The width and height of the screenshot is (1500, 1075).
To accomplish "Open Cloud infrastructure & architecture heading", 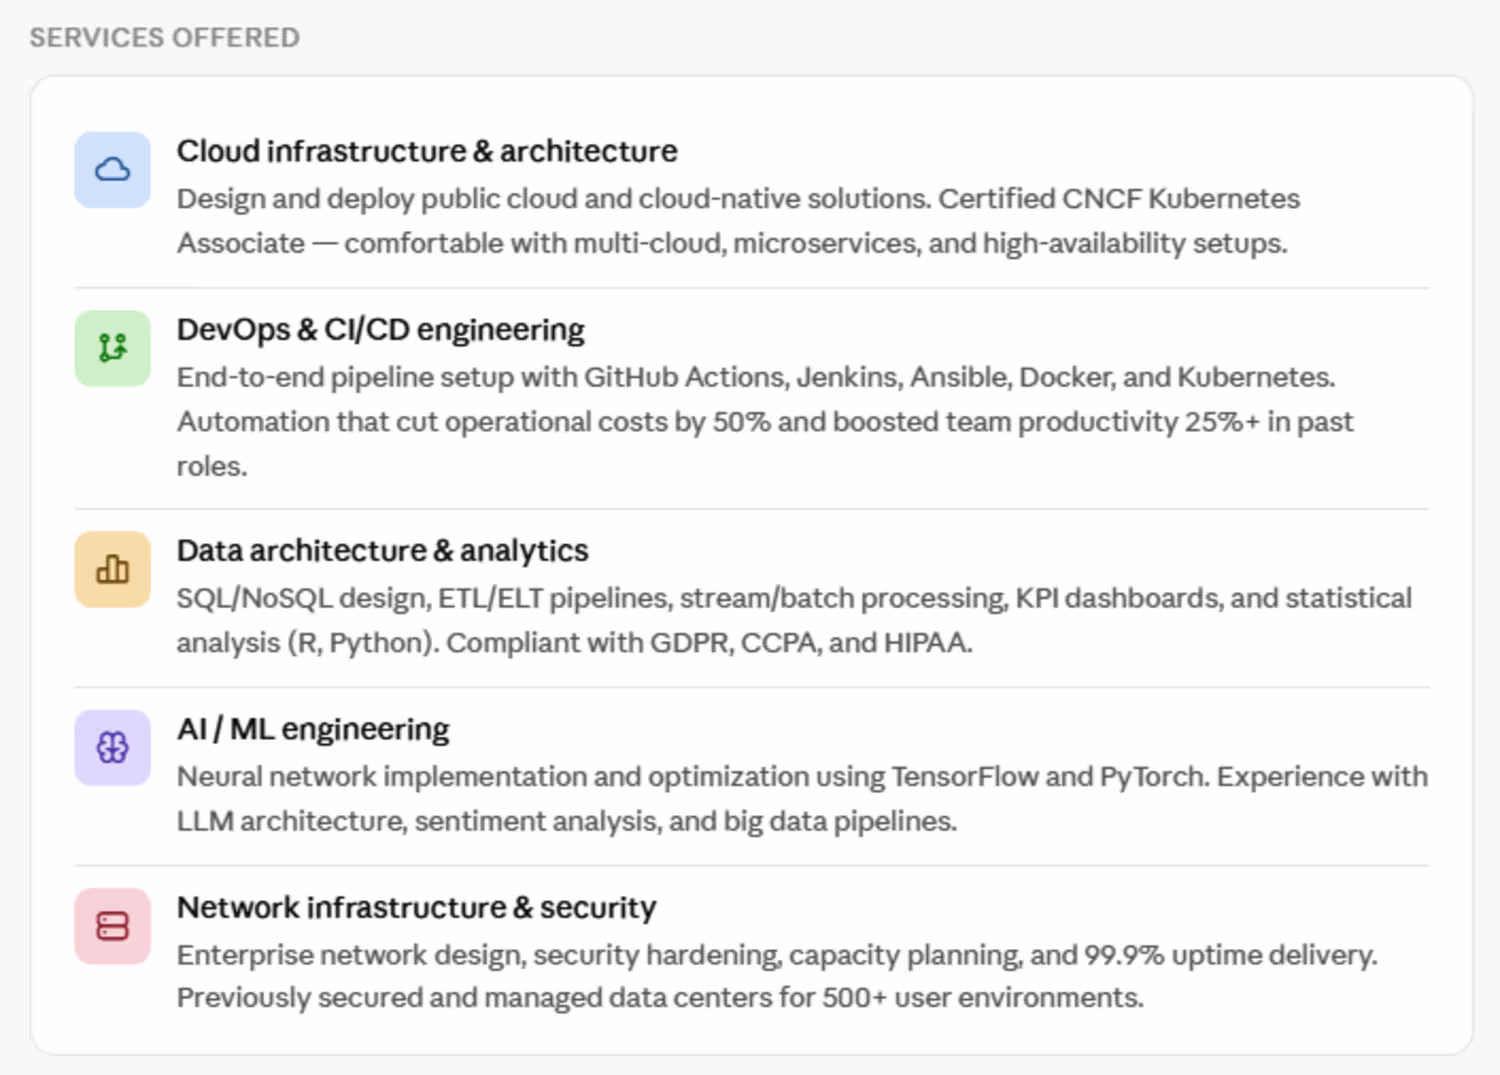I will [427, 151].
